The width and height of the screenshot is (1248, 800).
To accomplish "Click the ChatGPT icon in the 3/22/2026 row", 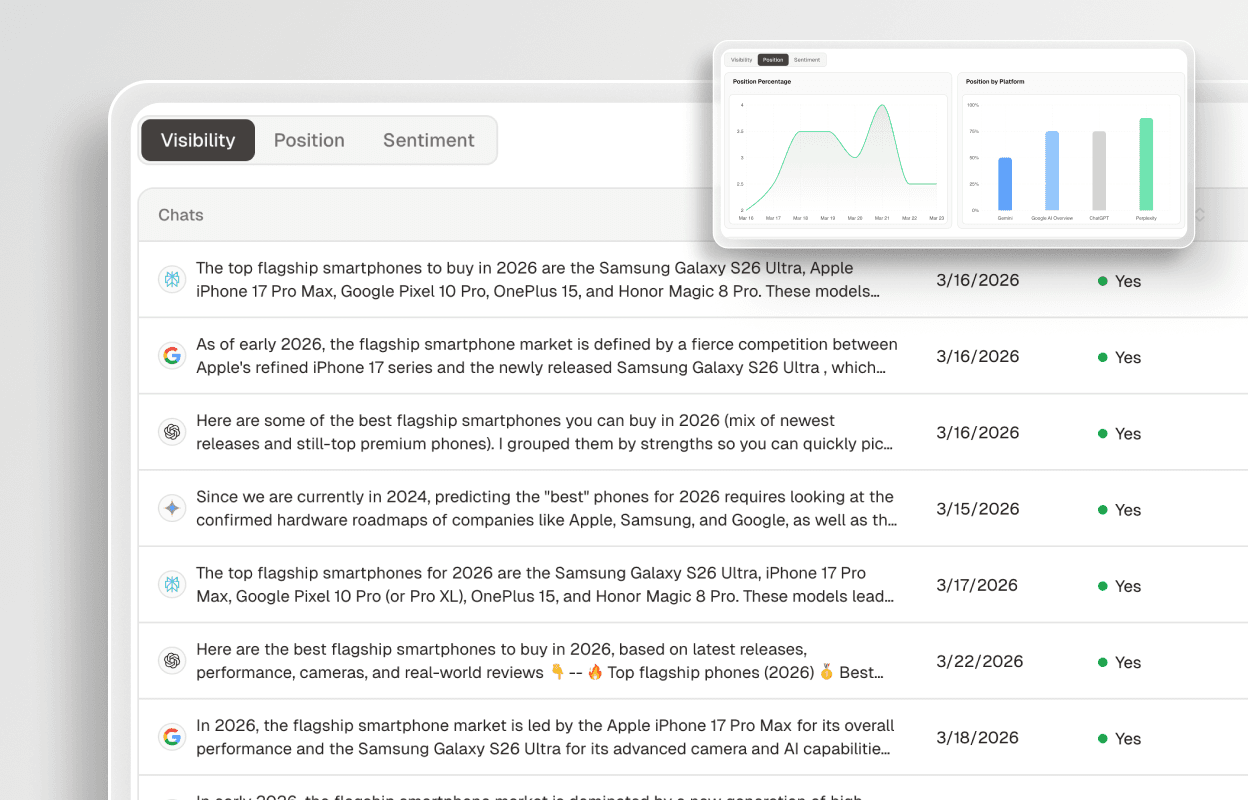I will tap(172, 661).
